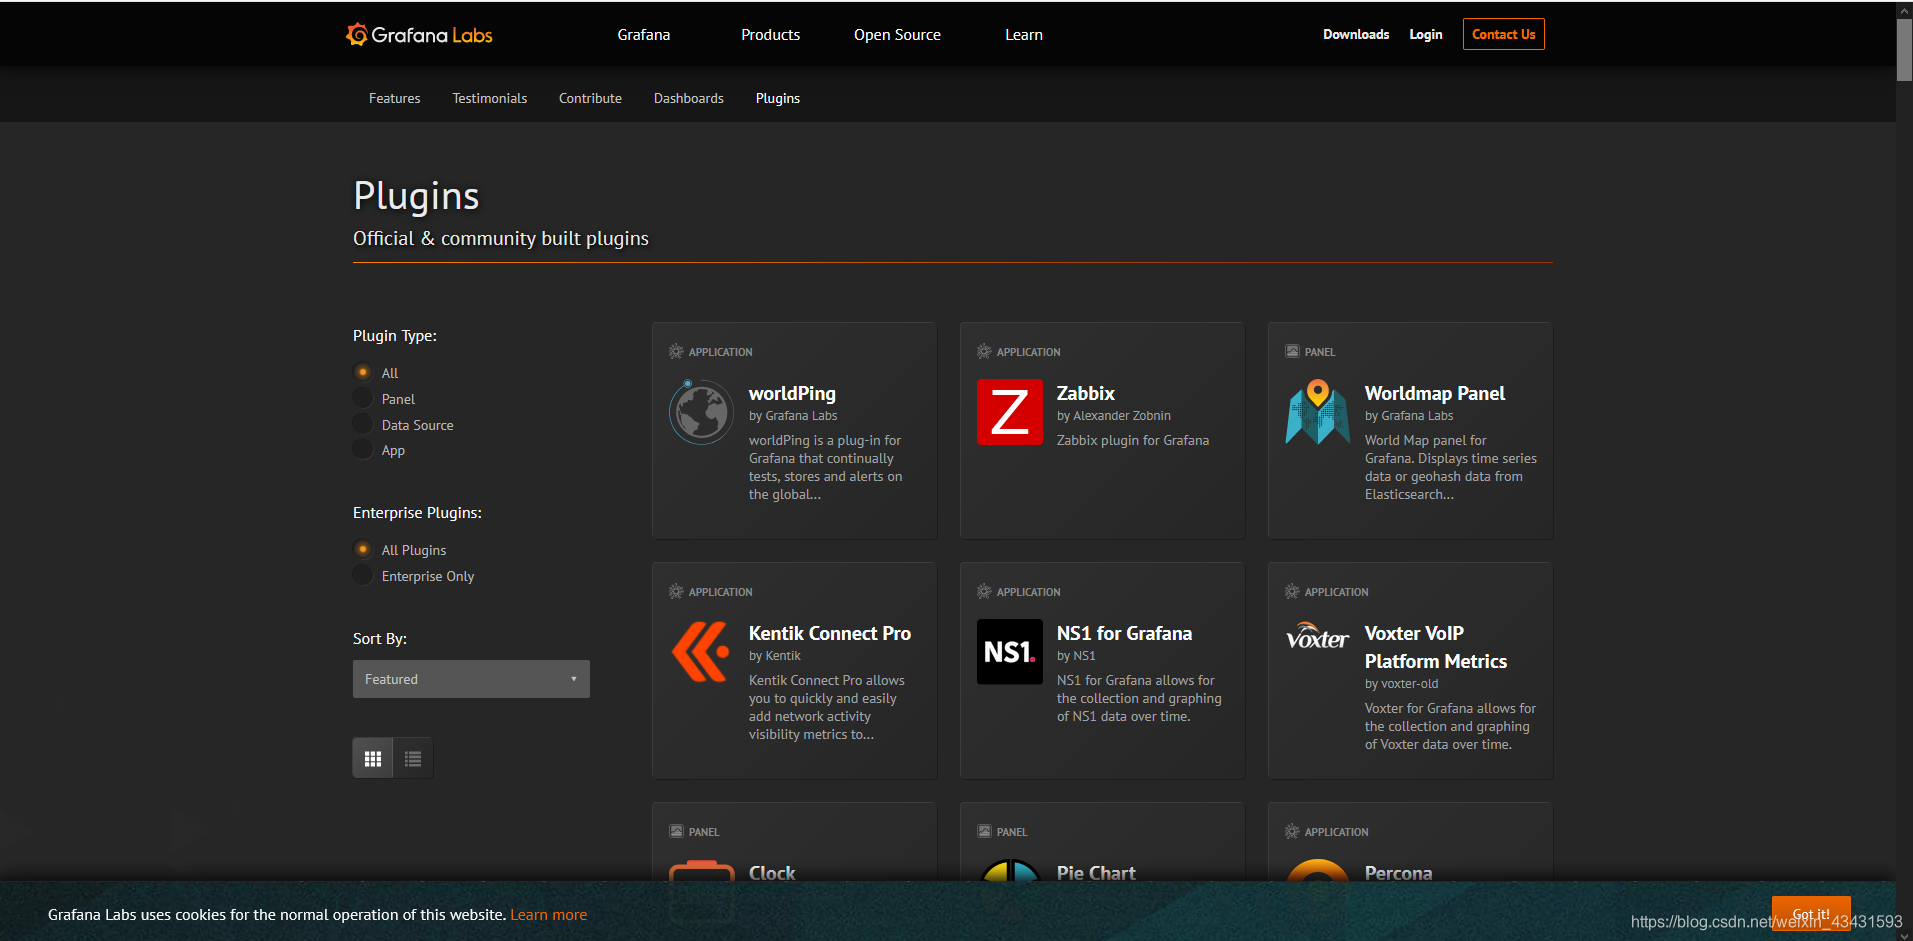Click the Voxter logo image
Image resolution: width=1913 pixels, height=941 pixels.
click(x=1317, y=638)
